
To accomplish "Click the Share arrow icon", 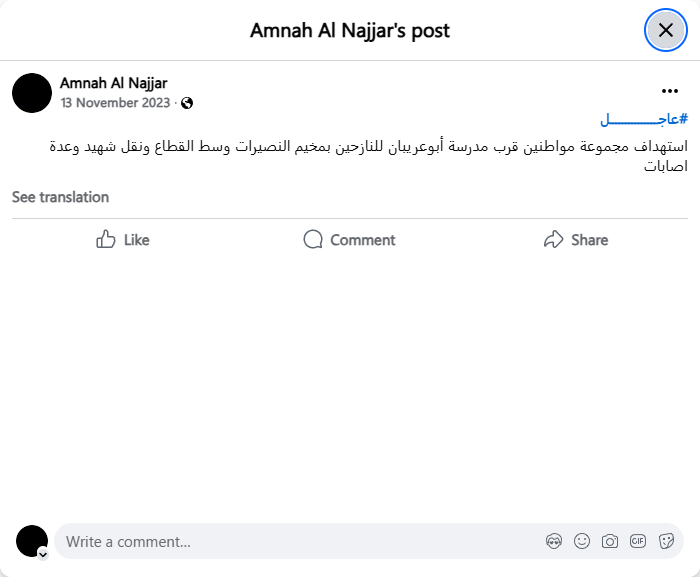I will (554, 240).
